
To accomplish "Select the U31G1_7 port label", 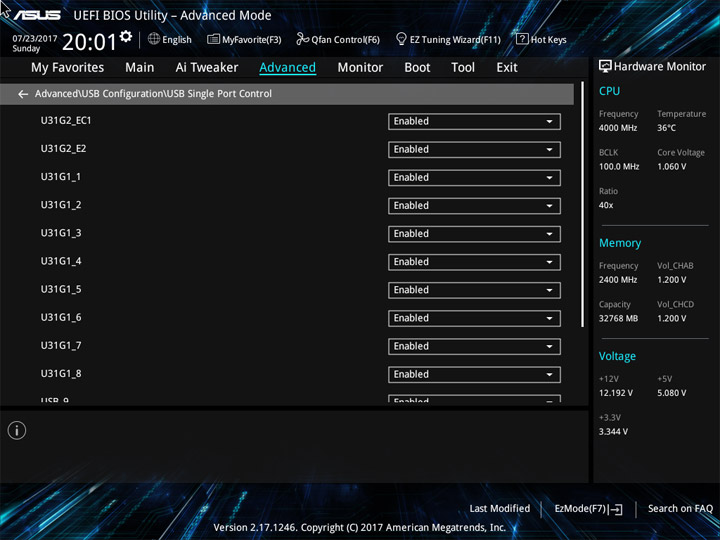I will [x=61, y=345].
